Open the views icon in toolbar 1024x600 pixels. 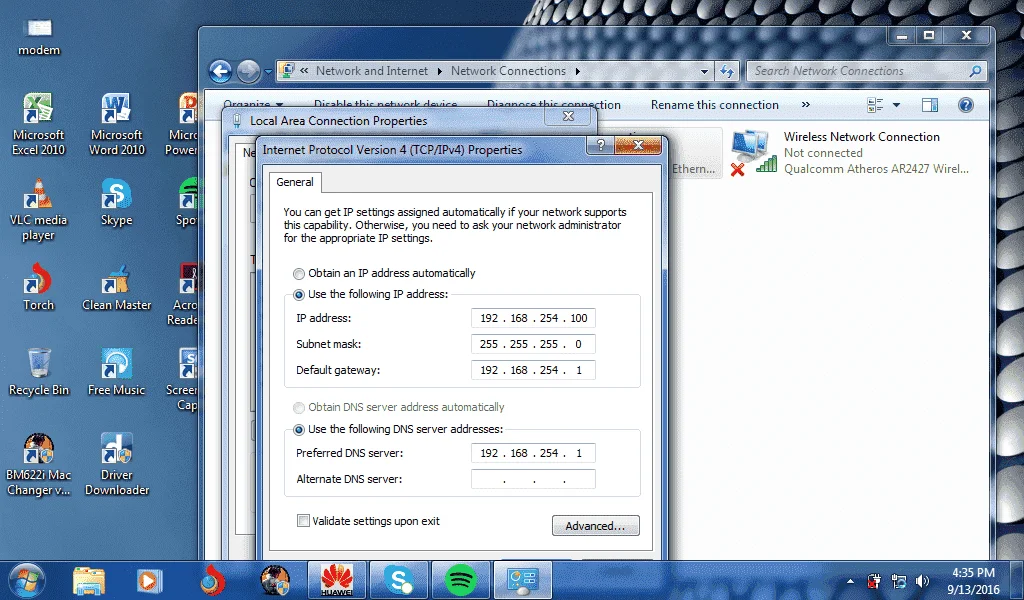click(x=875, y=105)
